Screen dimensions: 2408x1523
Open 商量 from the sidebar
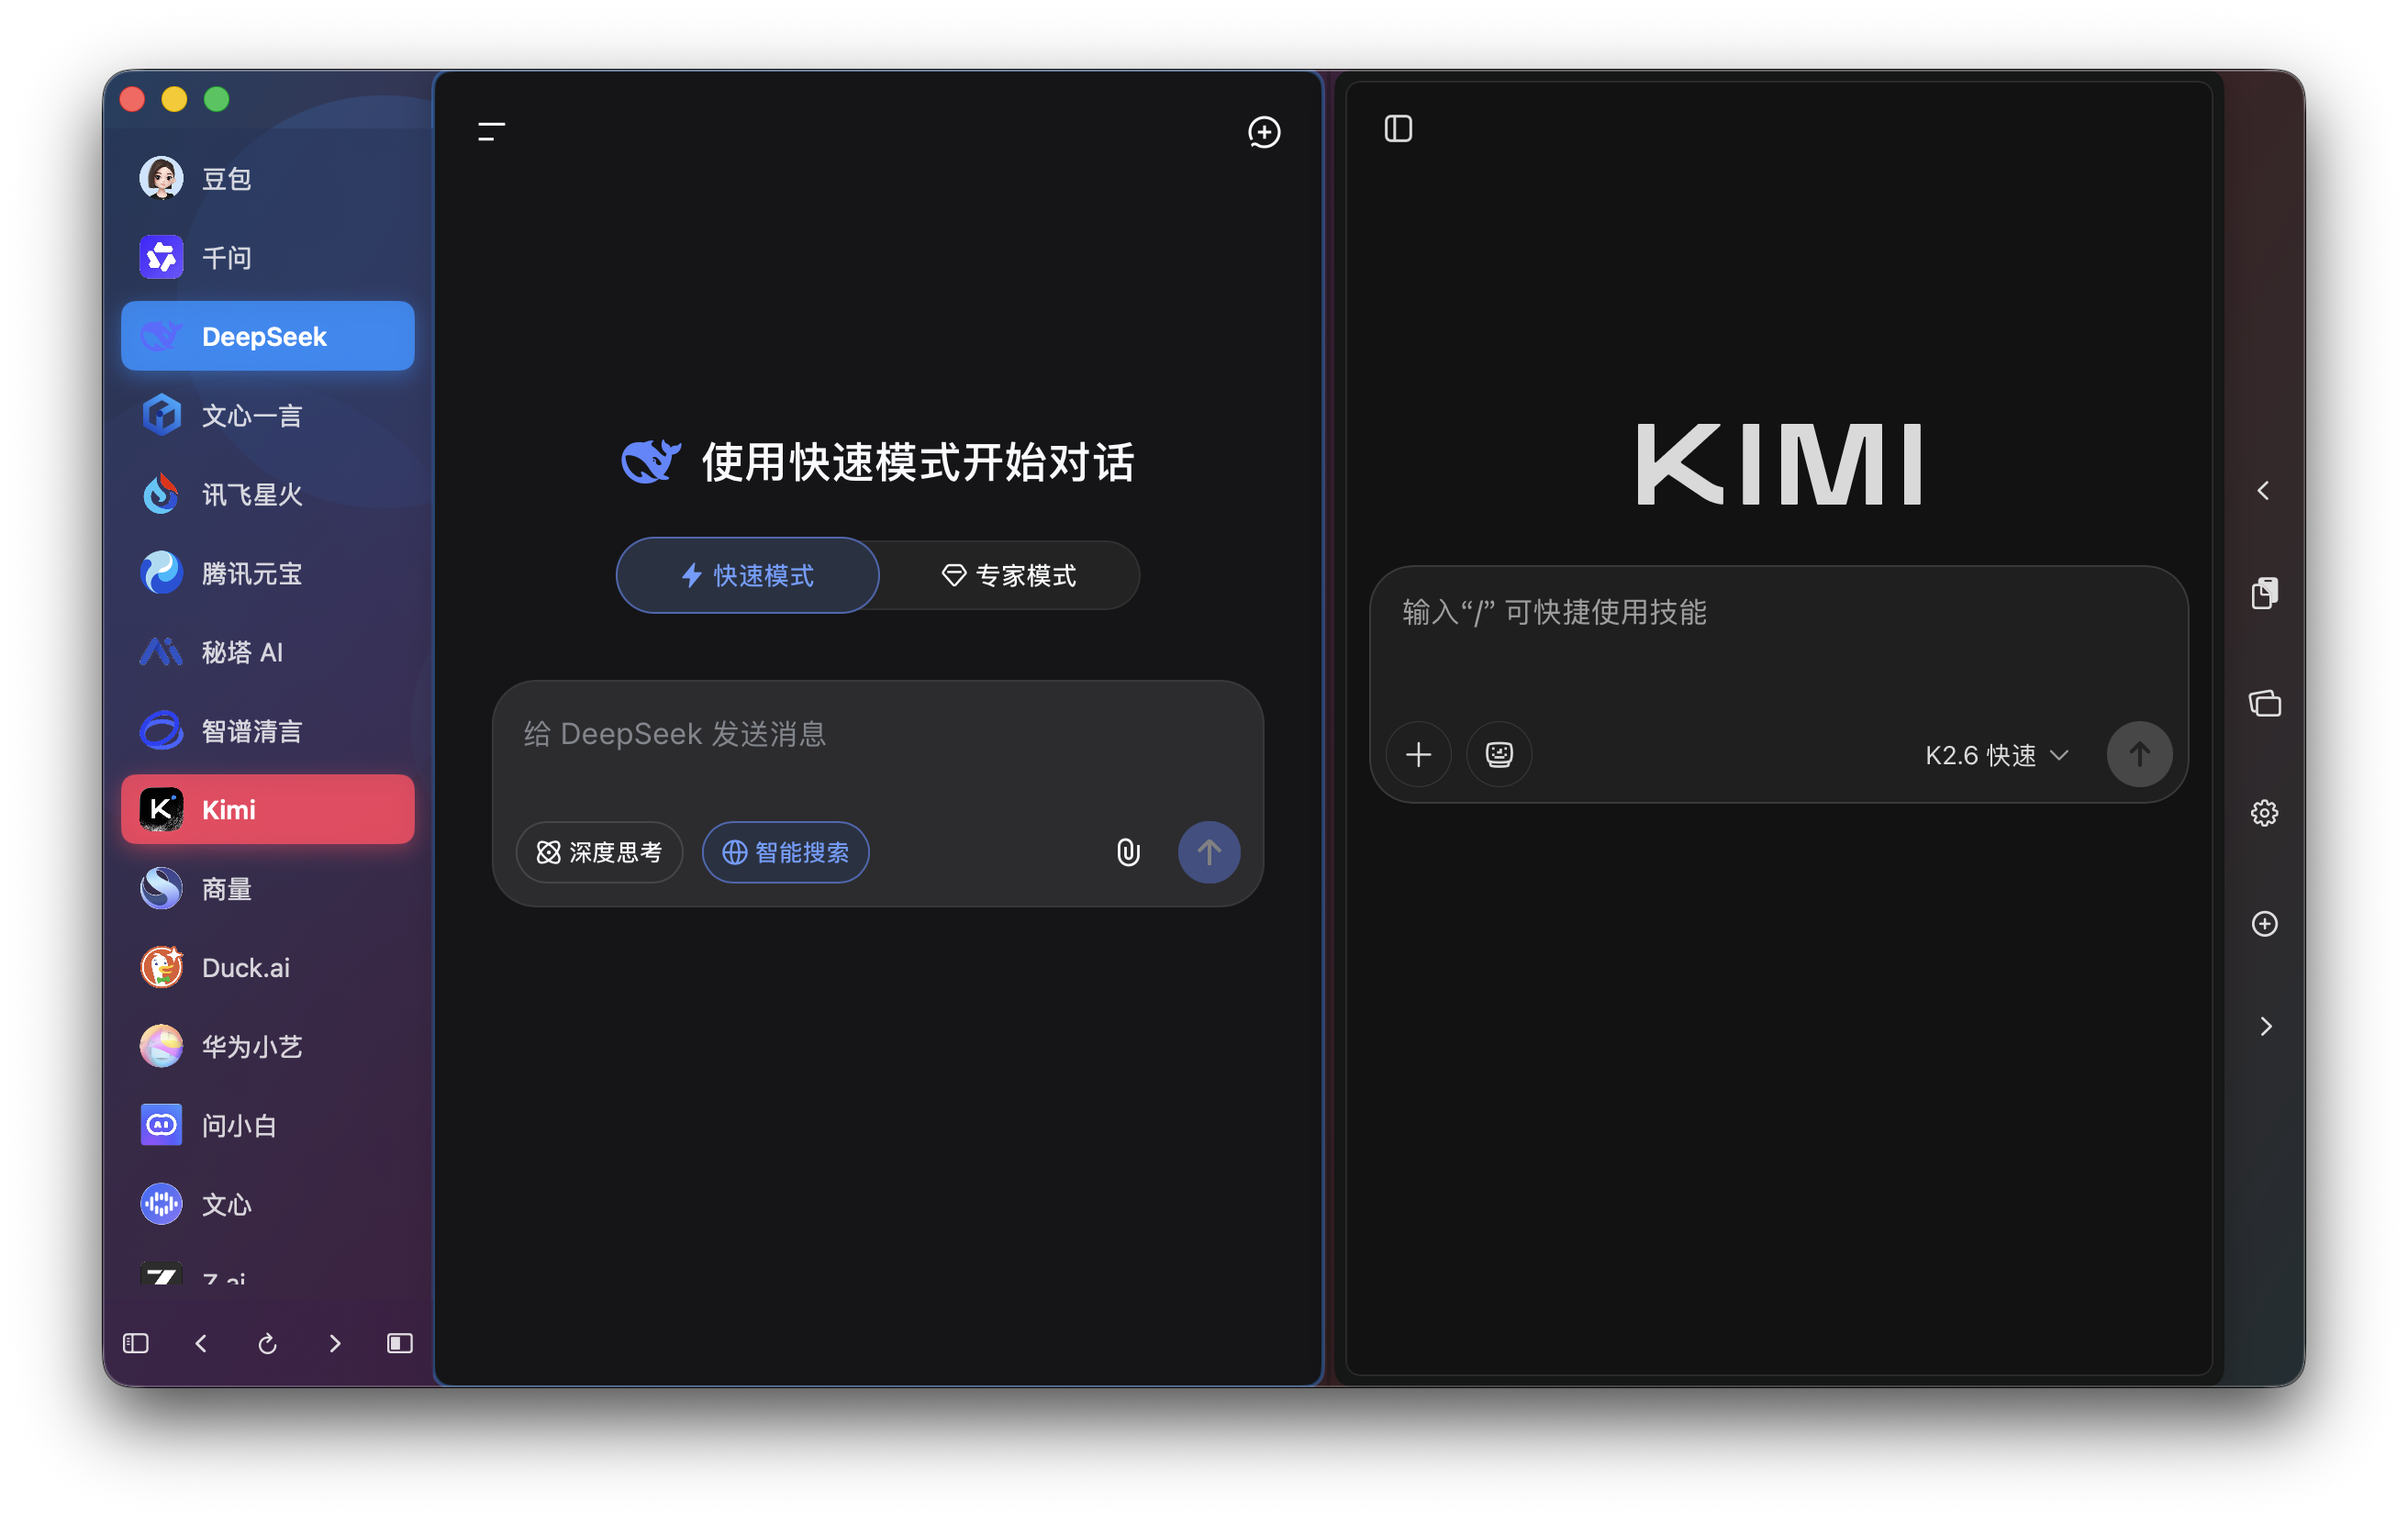tap(267, 888)
